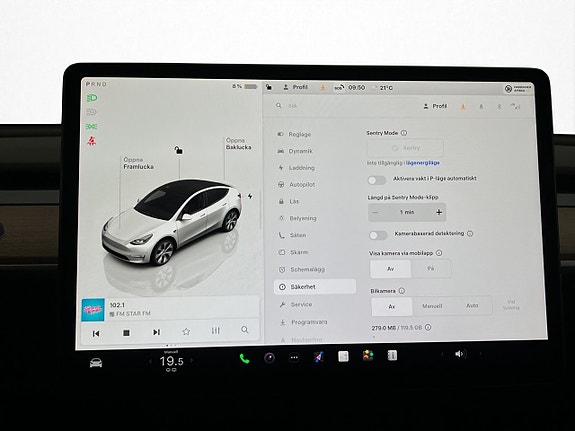Open the Phone app
Viewport: 575px width, 431px height.
click(x=244, y=358)
